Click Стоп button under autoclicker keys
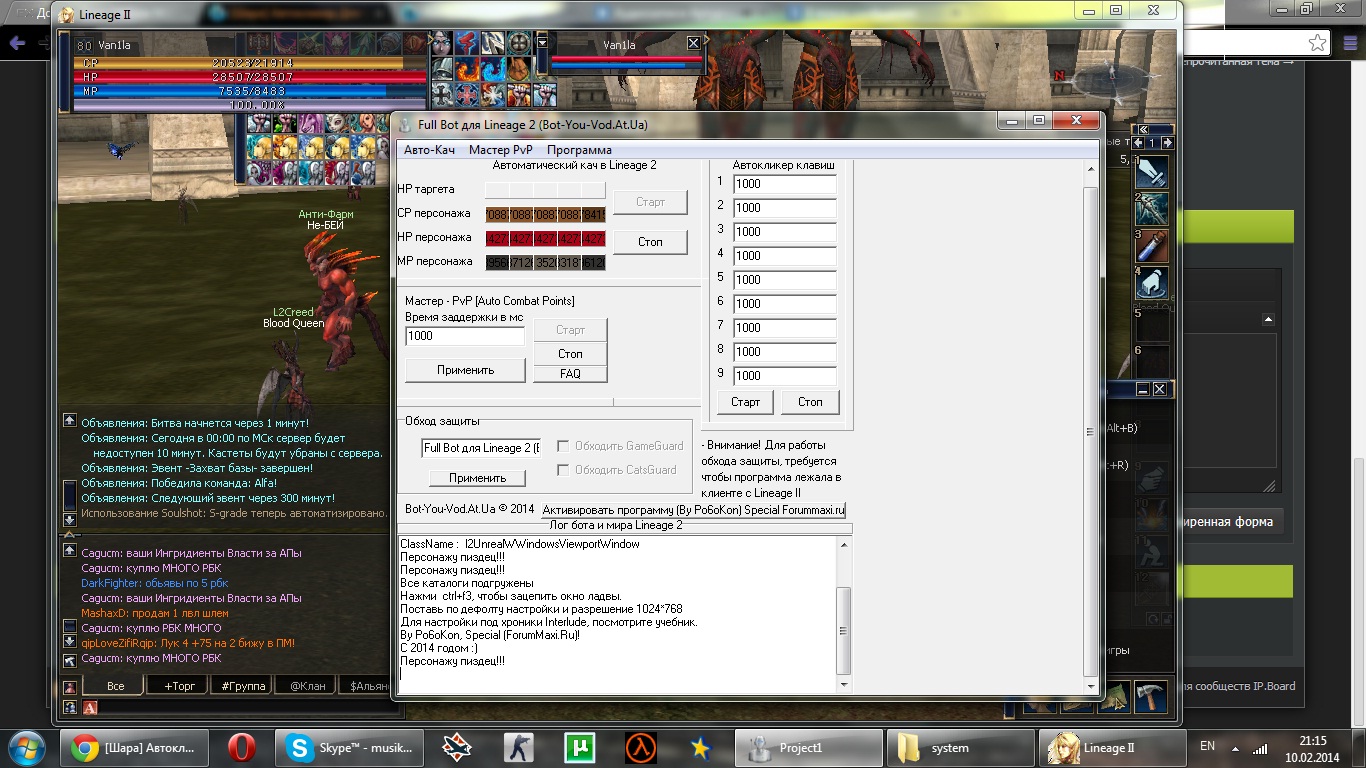 point(810,402)
